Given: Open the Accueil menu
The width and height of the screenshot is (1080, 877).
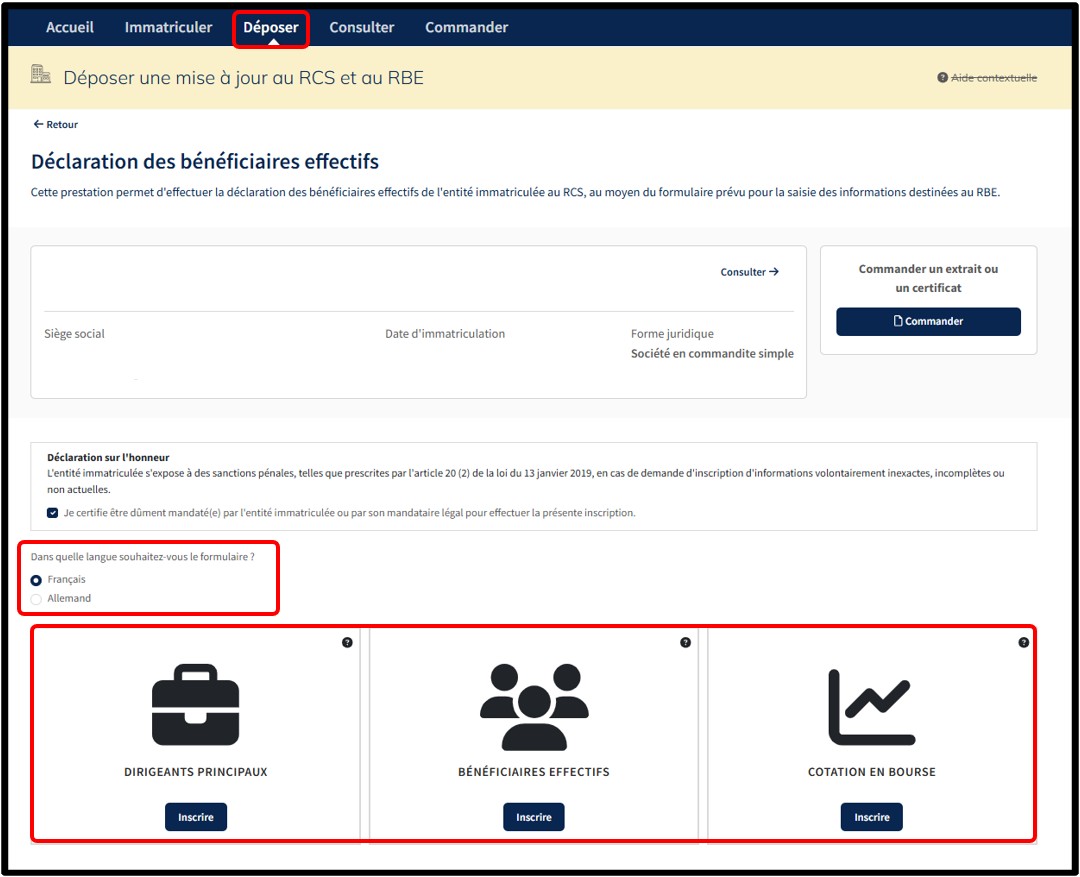Looking at the screenshot, I should [x=70, y=27].
